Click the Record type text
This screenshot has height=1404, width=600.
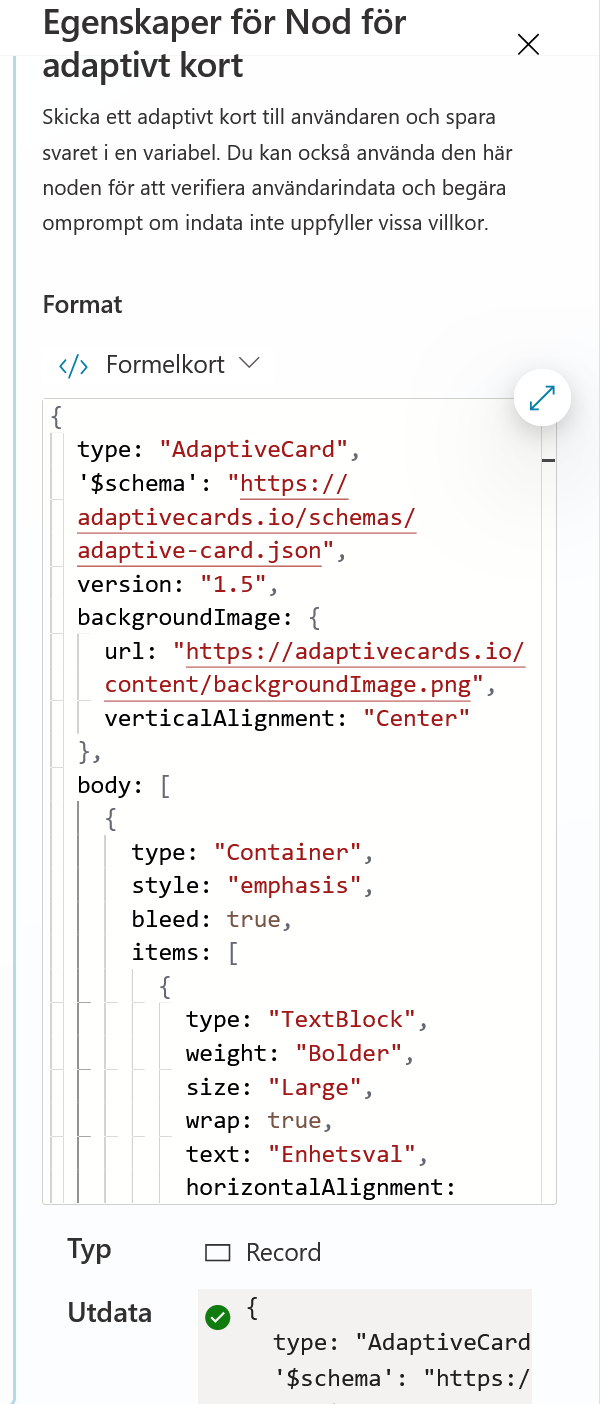(284, 1253)
